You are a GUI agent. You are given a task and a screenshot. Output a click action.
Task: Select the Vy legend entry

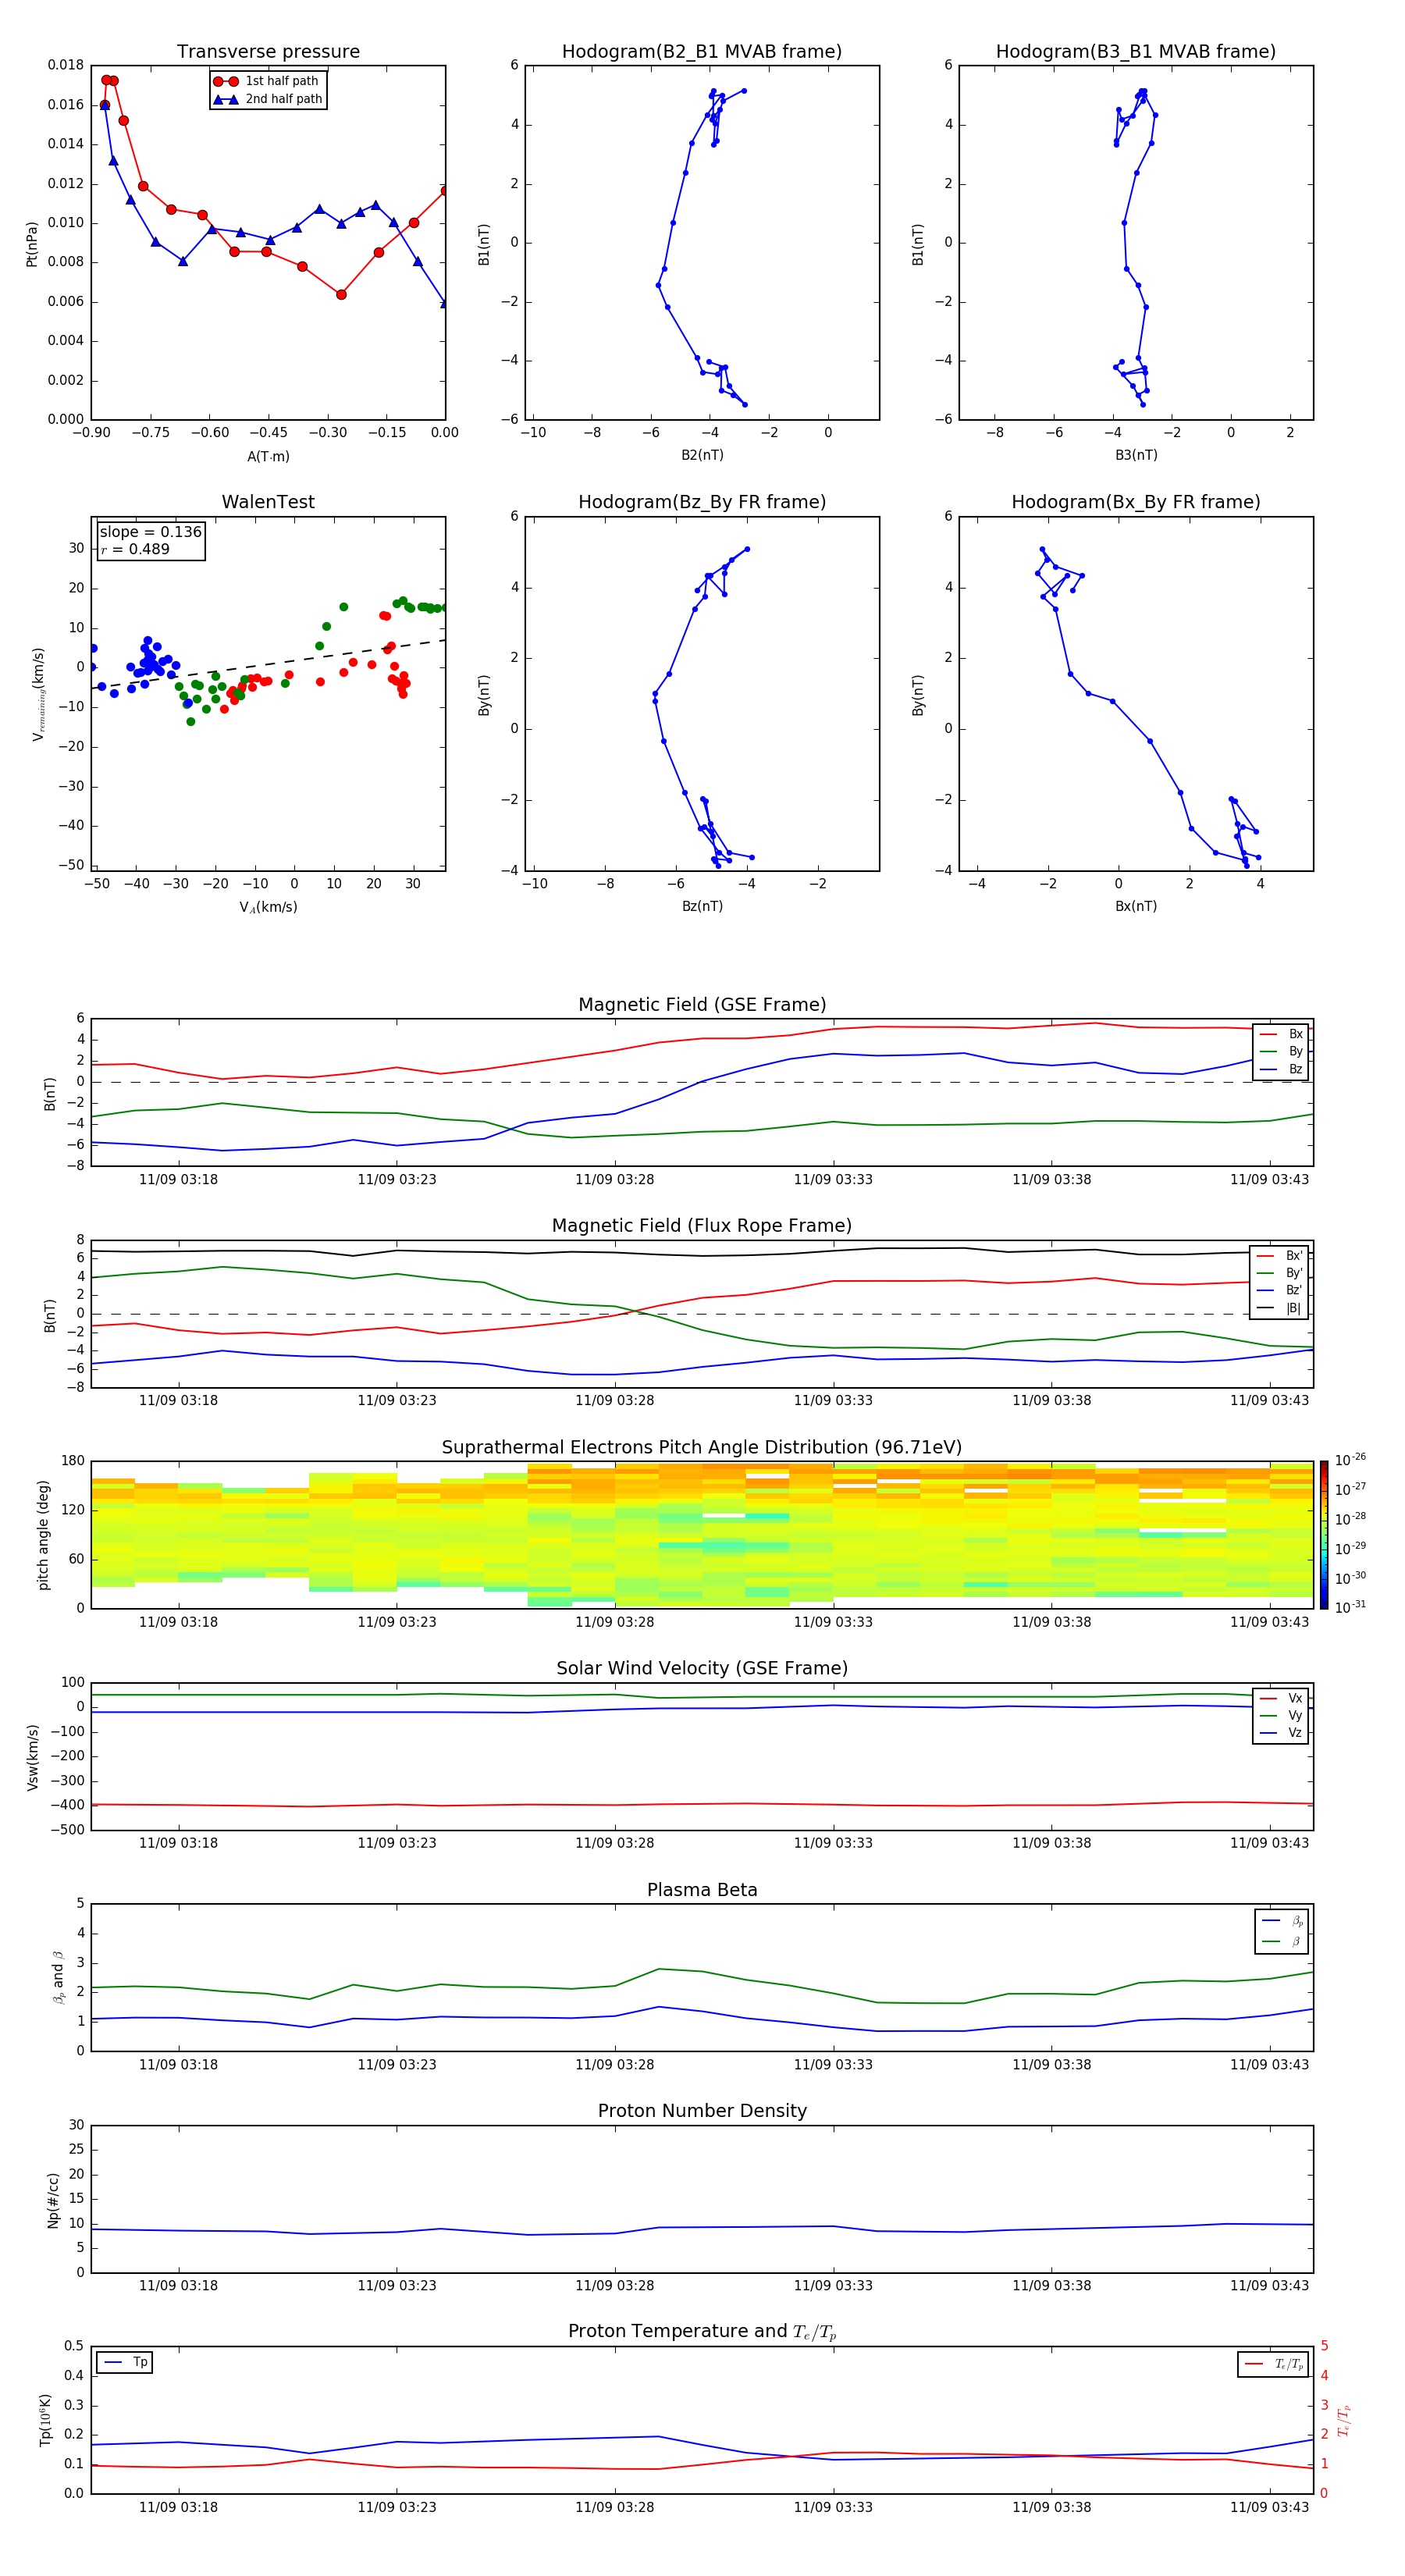(1281, 1715)
